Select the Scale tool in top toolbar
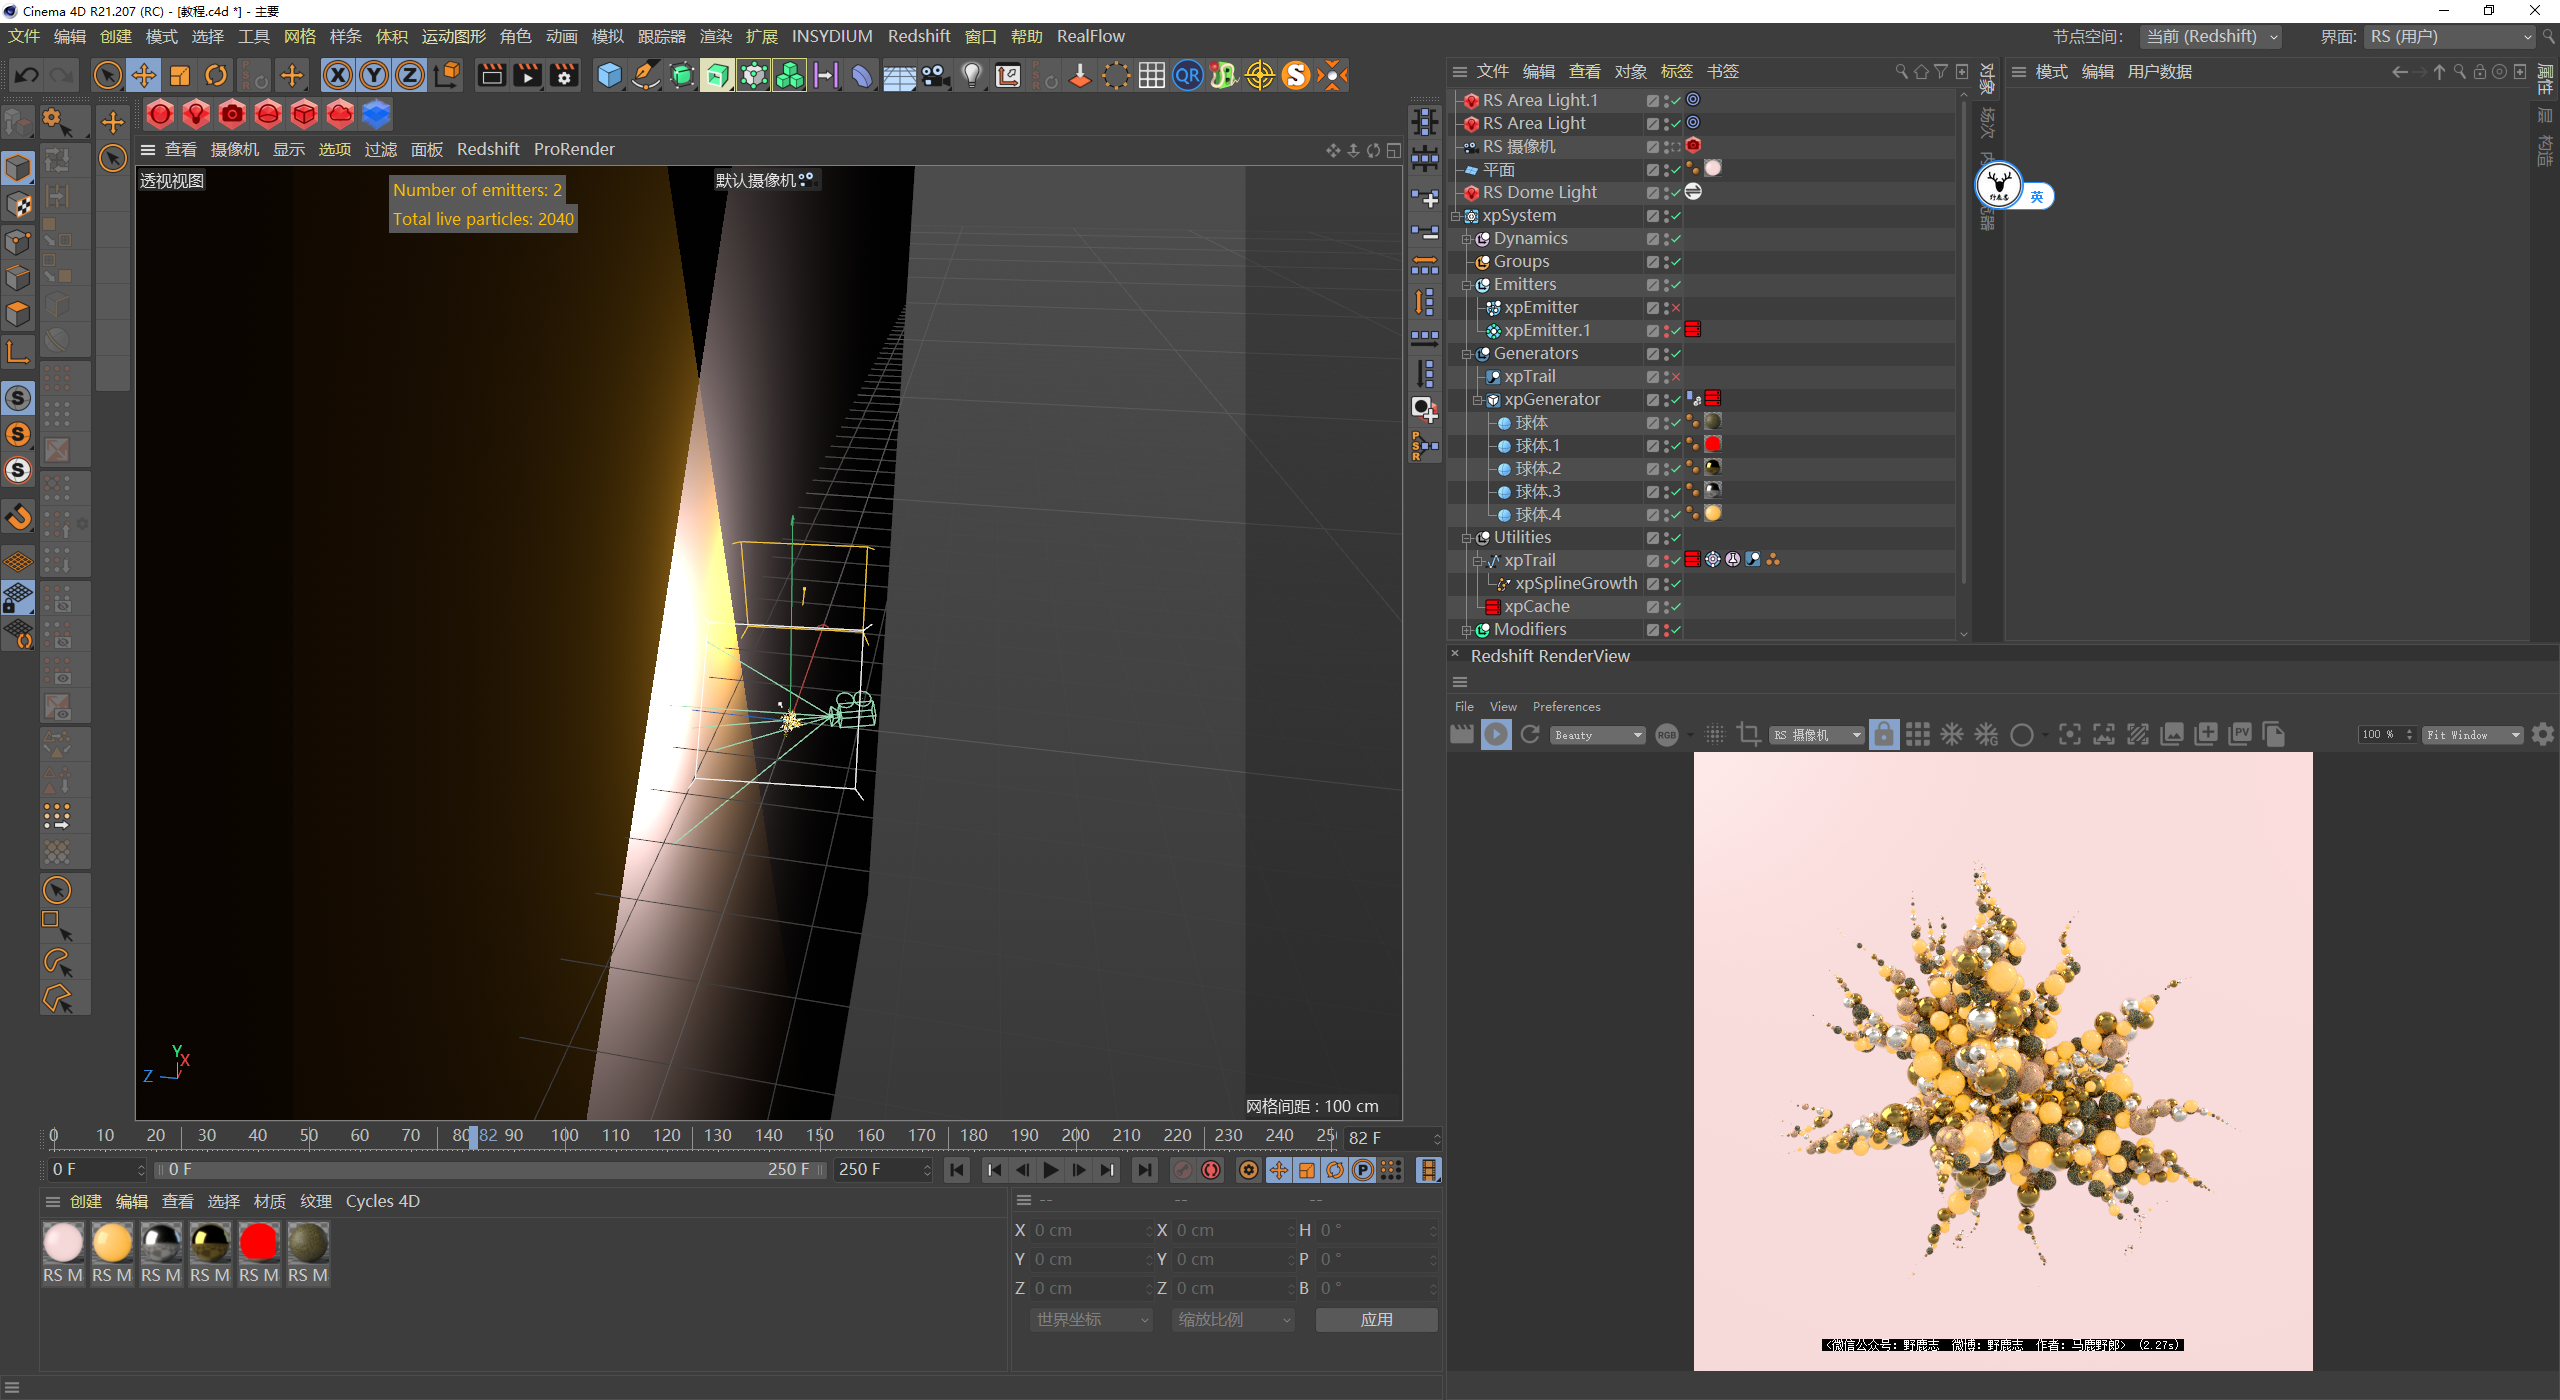 (180, 76)
